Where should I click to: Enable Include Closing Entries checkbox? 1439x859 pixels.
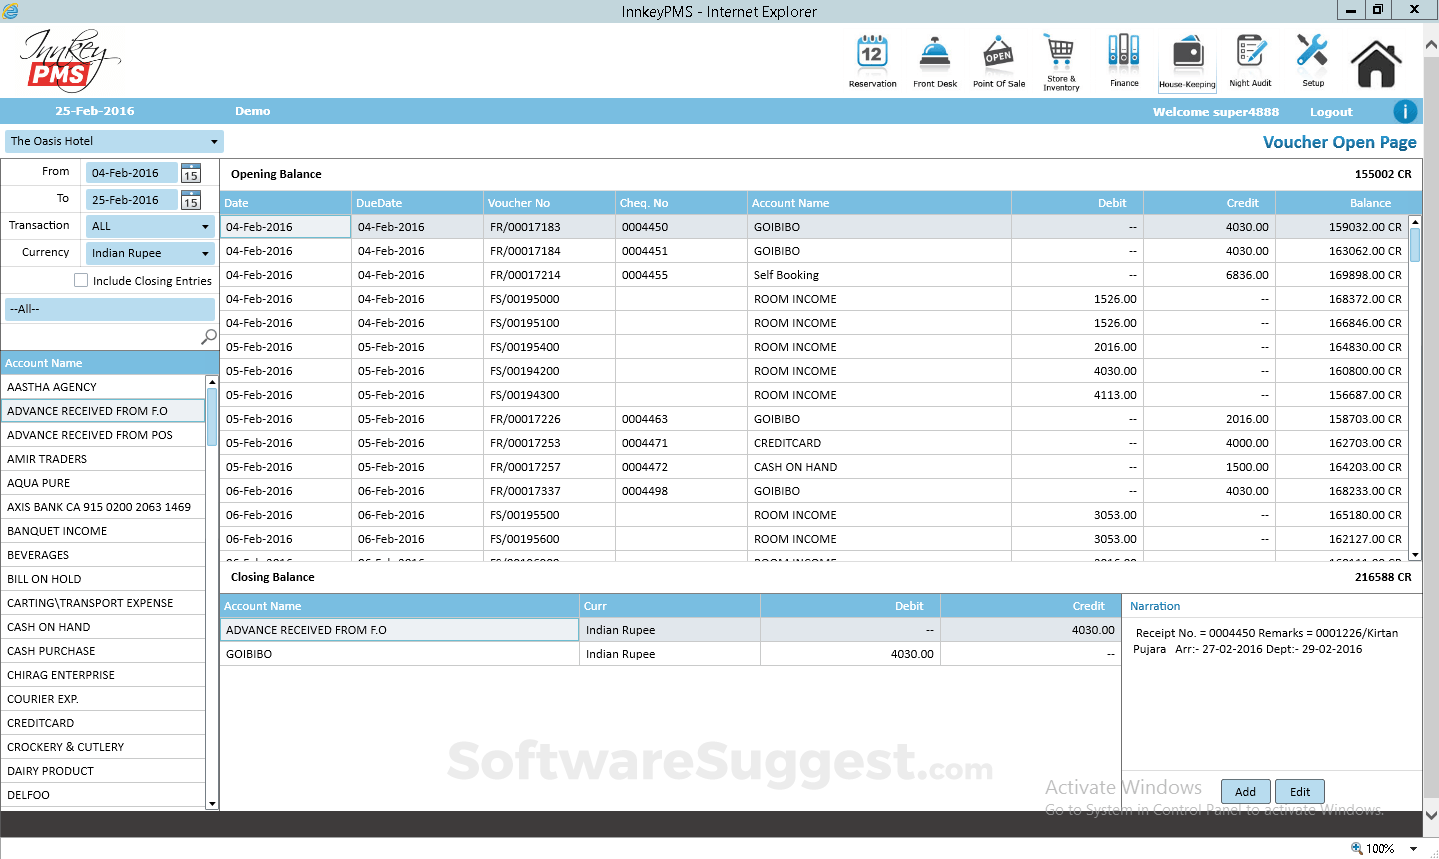[81, 280]
